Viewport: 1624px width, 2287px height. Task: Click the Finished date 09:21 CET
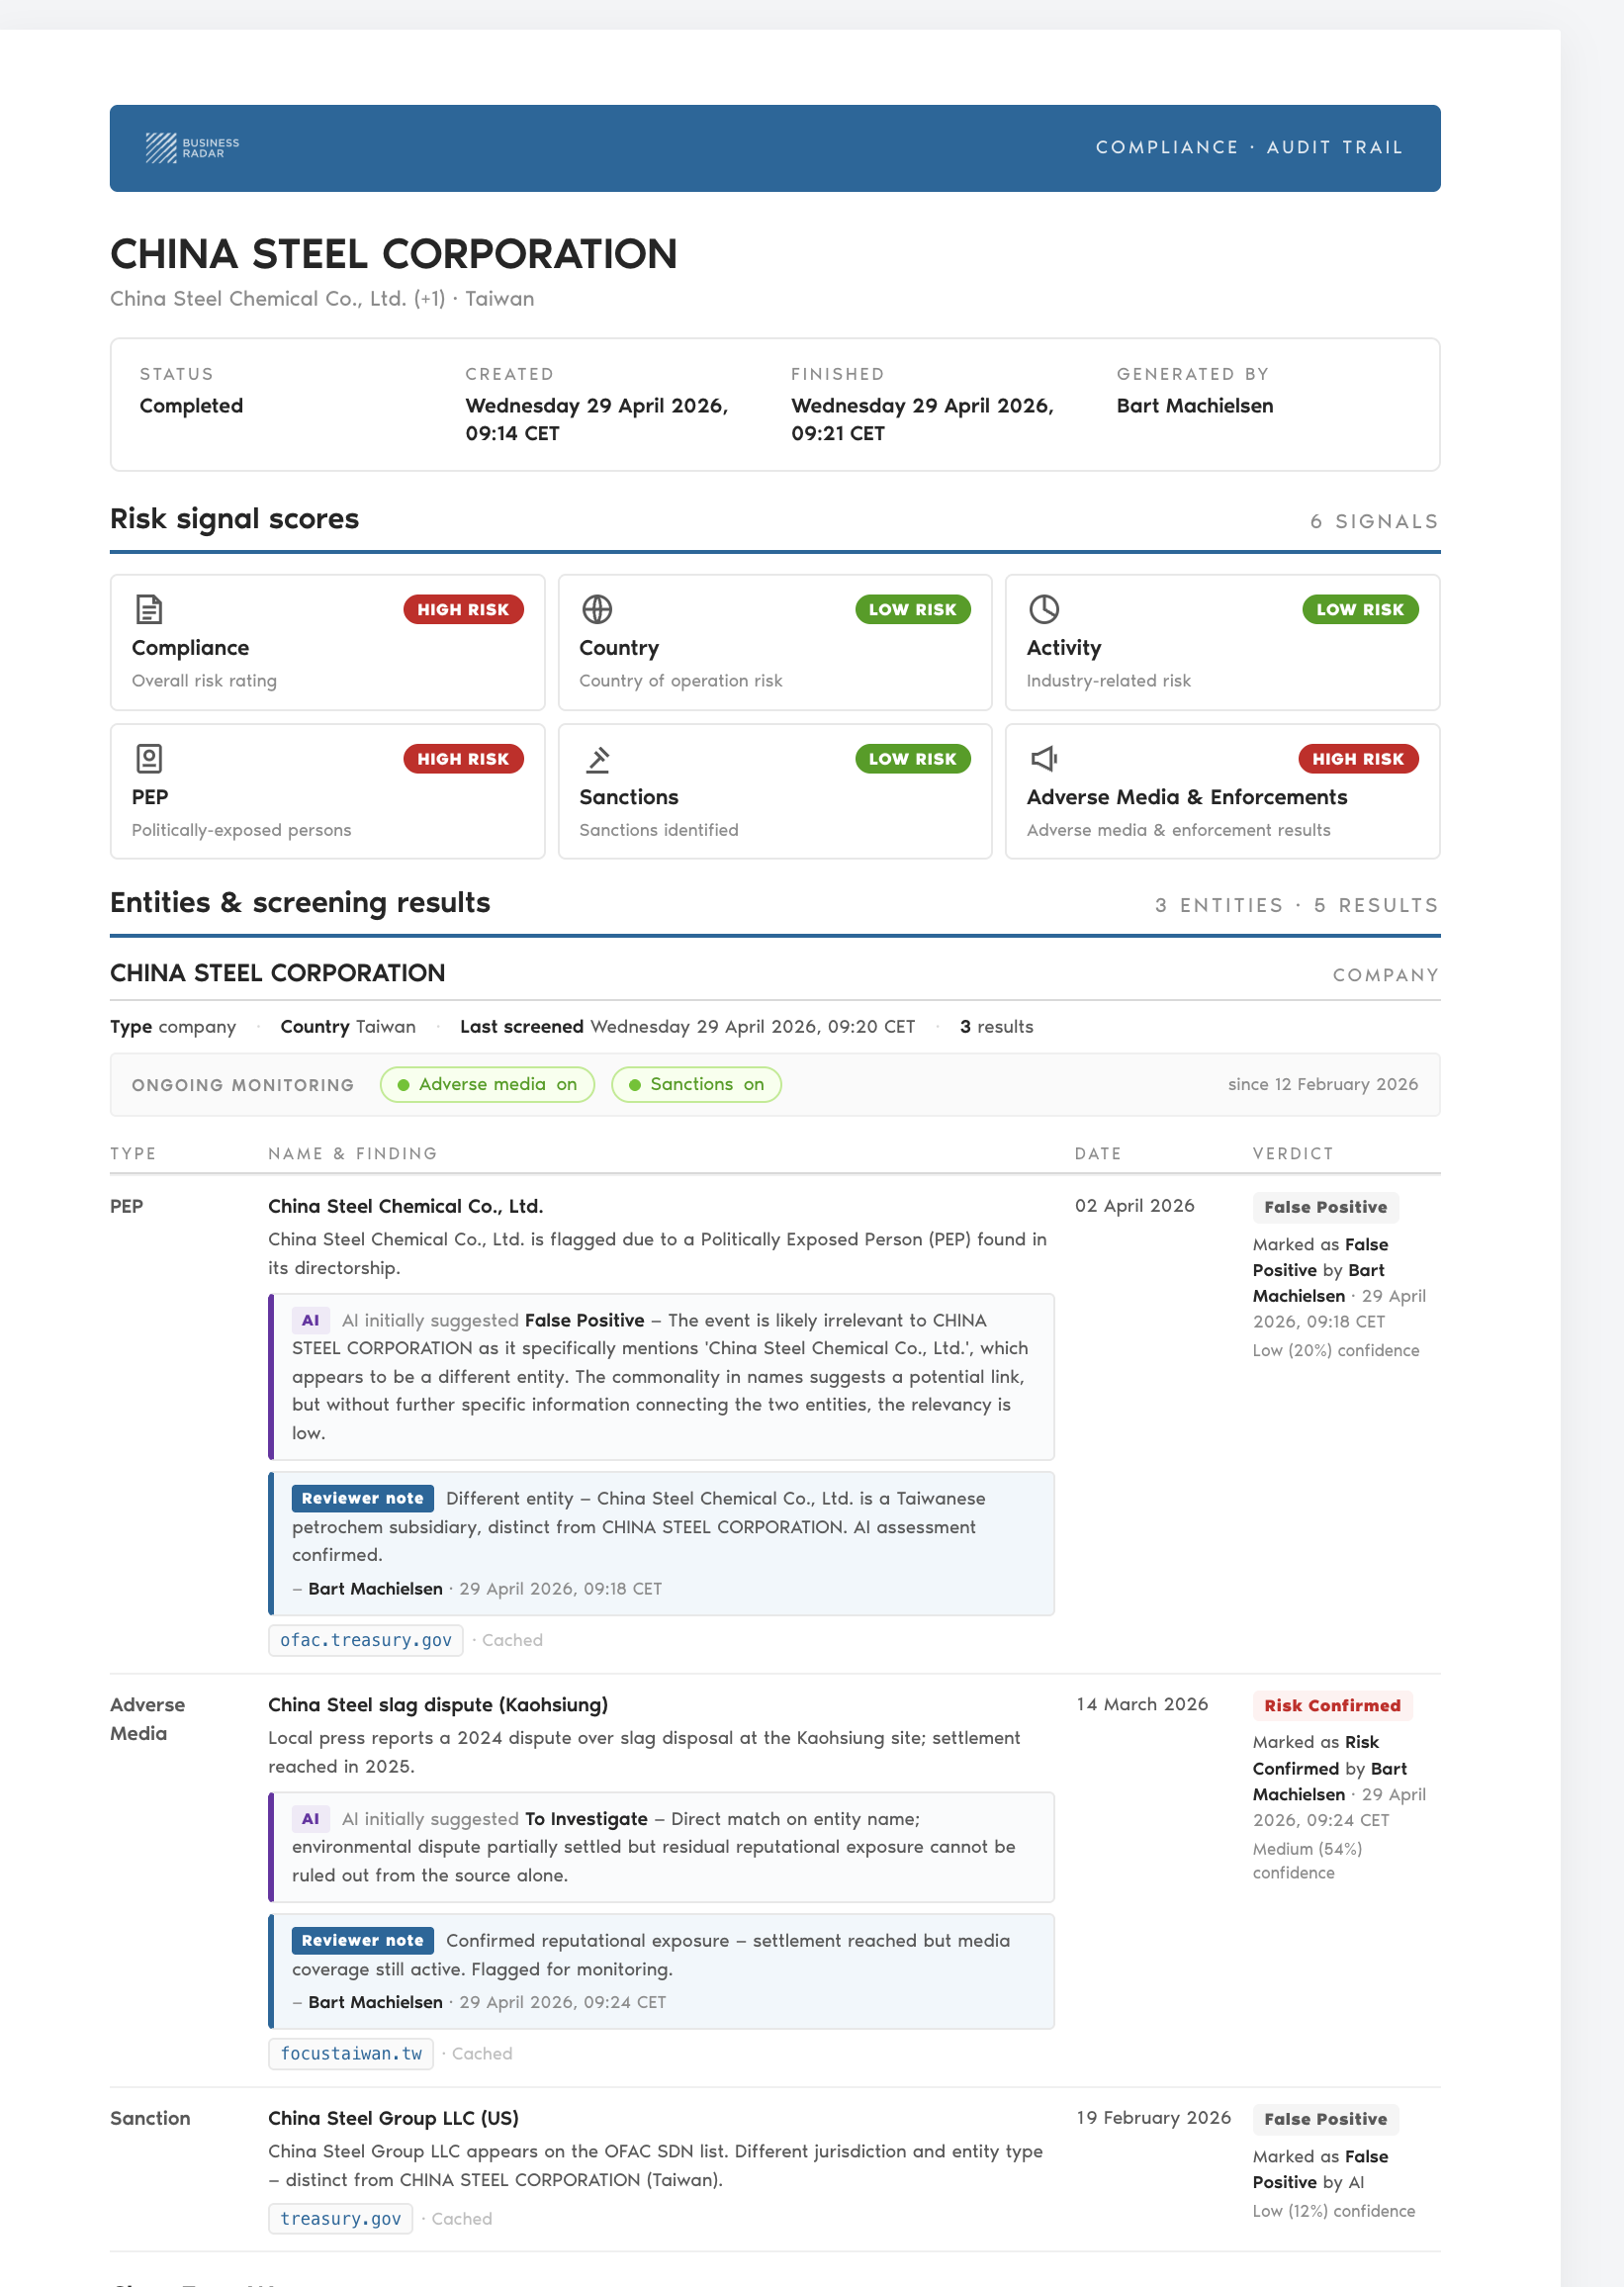click(x=922, y=419)
